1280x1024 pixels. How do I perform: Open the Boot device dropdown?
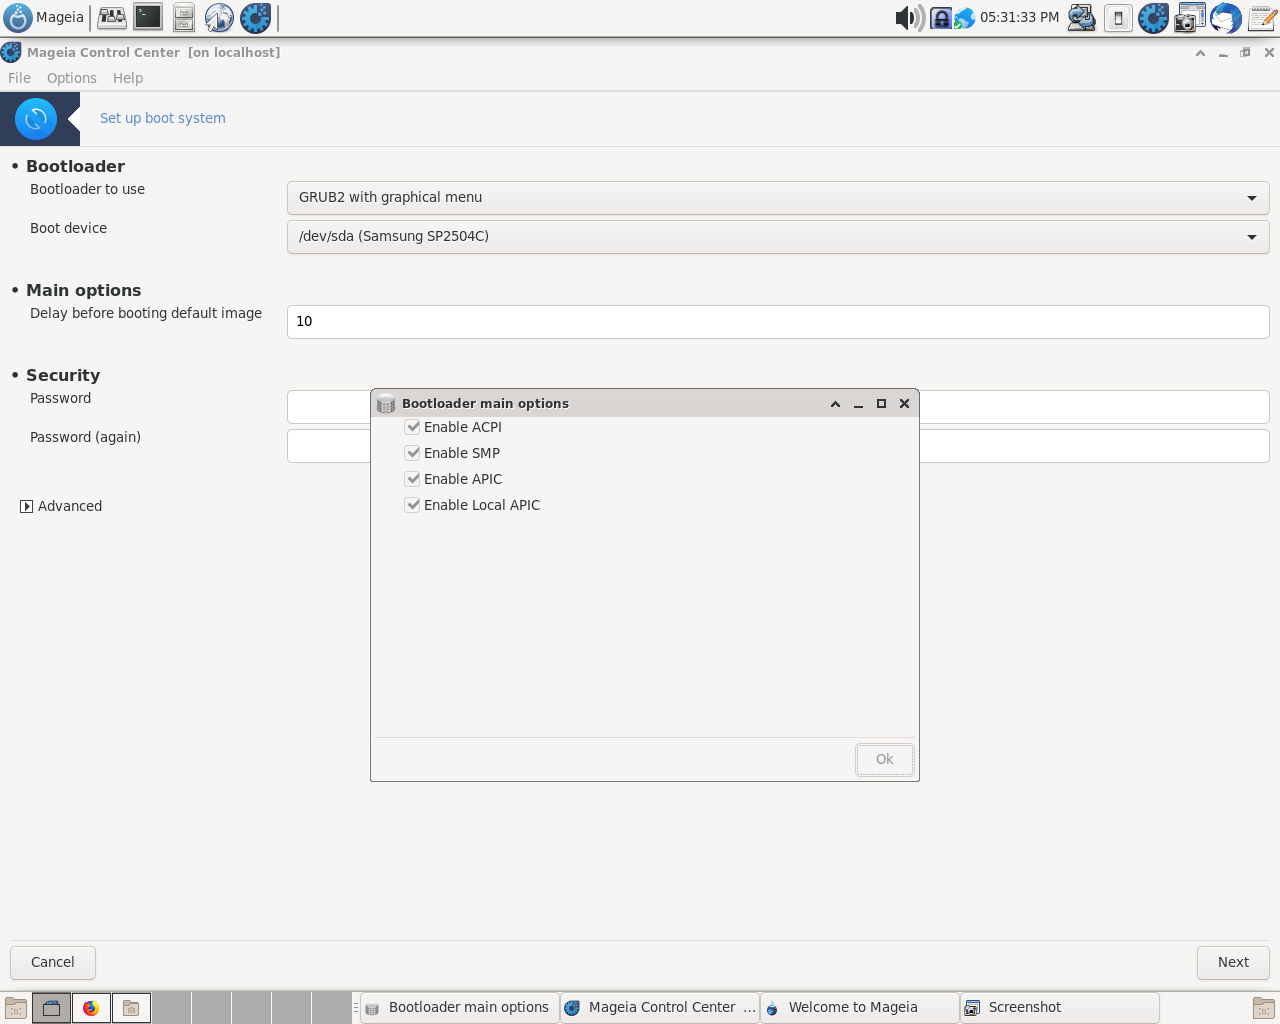[x=778, y=237]
